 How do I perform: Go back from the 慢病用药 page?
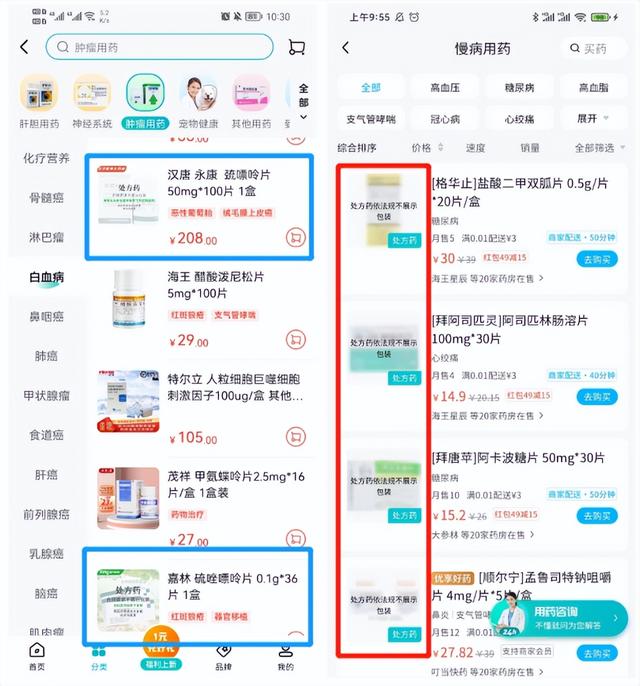point(346,48)
